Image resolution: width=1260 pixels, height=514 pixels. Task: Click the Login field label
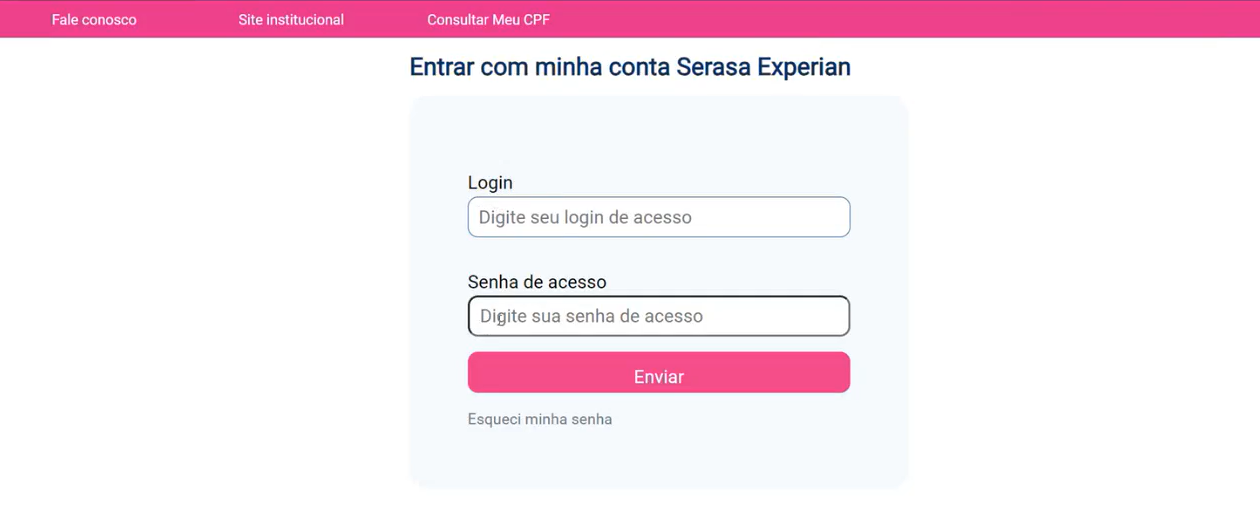tap(490, 183)
